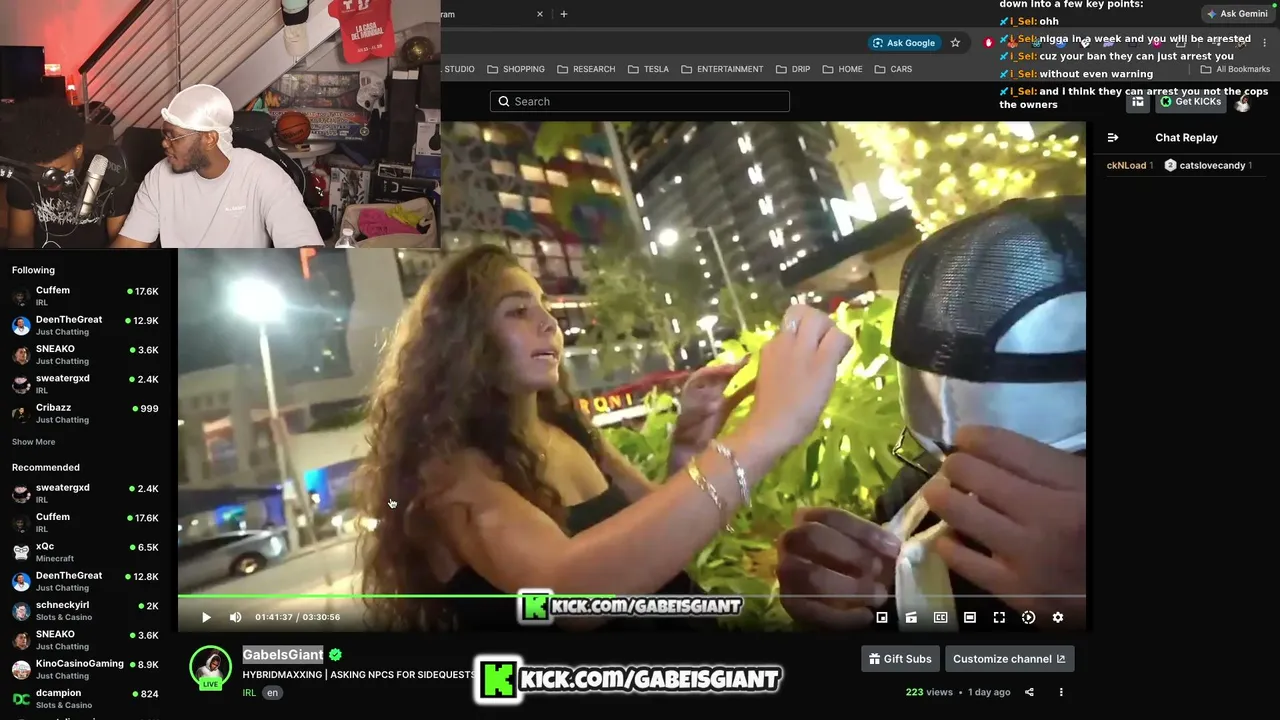Click the clip creation icon in player
1280x720 pixels.
click(x=911, y=617)
